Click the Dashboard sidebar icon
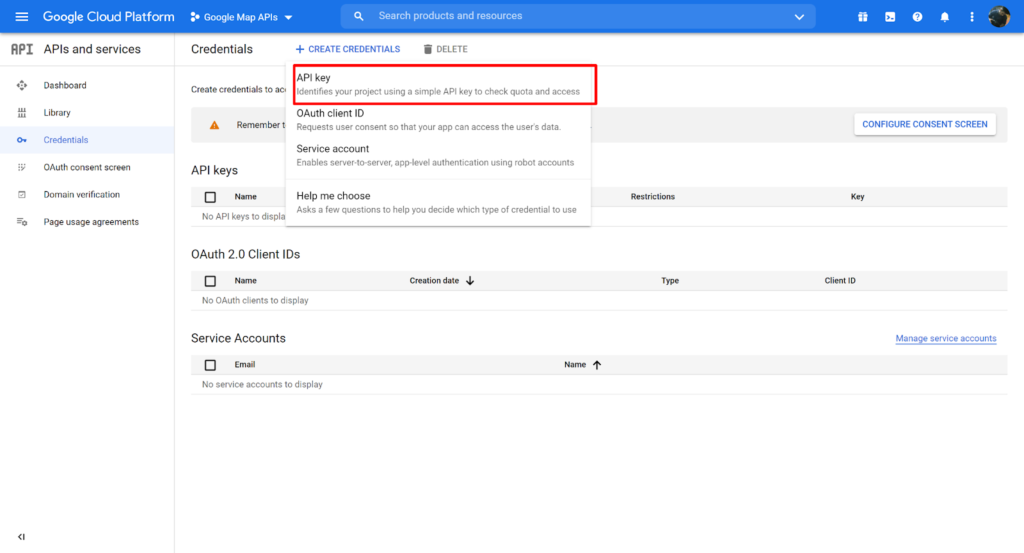Screen dimensions: 1024x553 click(22, 86)
